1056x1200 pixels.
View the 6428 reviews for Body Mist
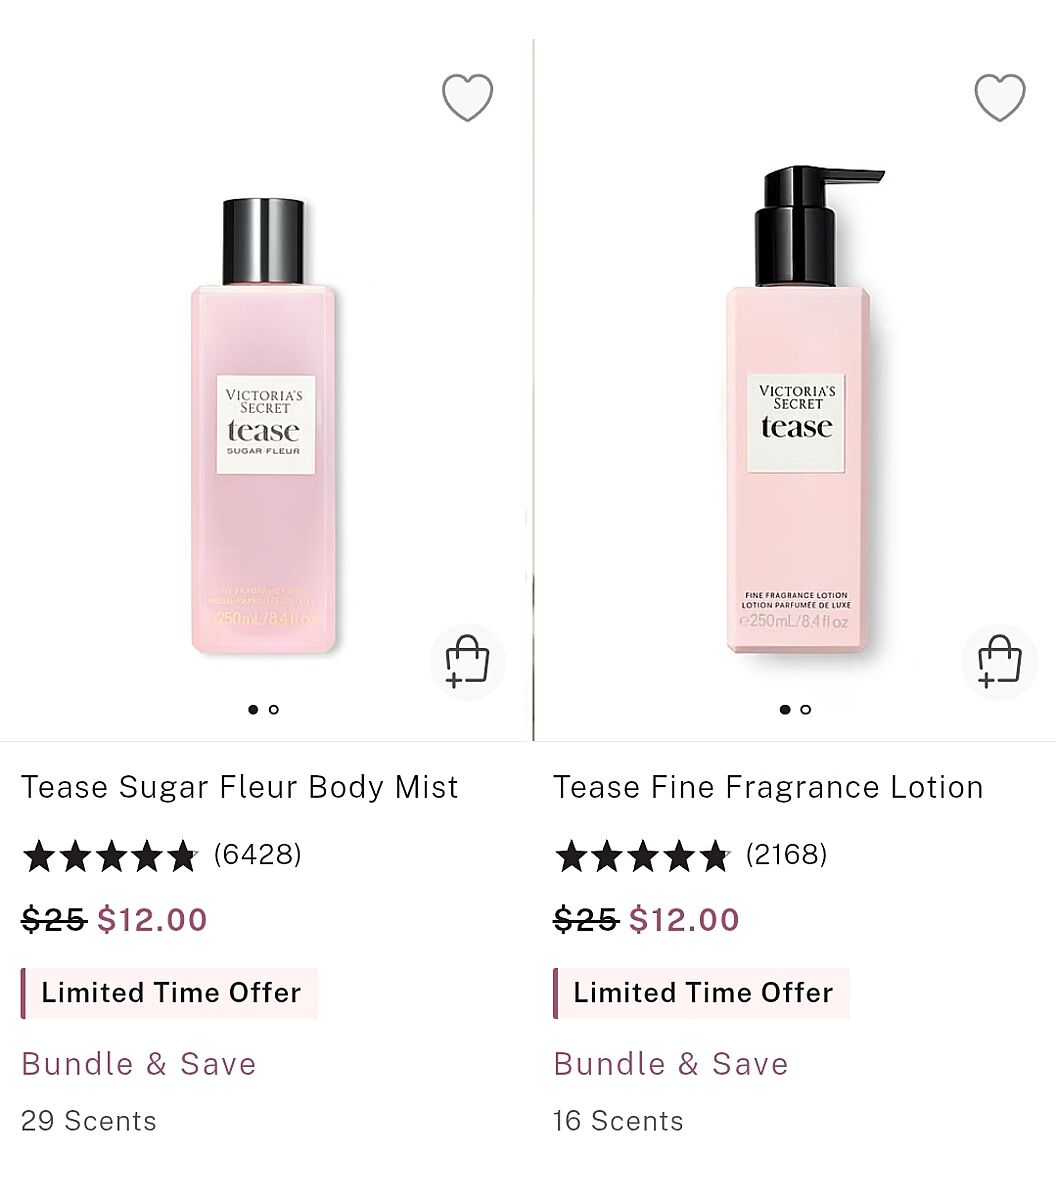pyautogui.click(x=257, y=854)
